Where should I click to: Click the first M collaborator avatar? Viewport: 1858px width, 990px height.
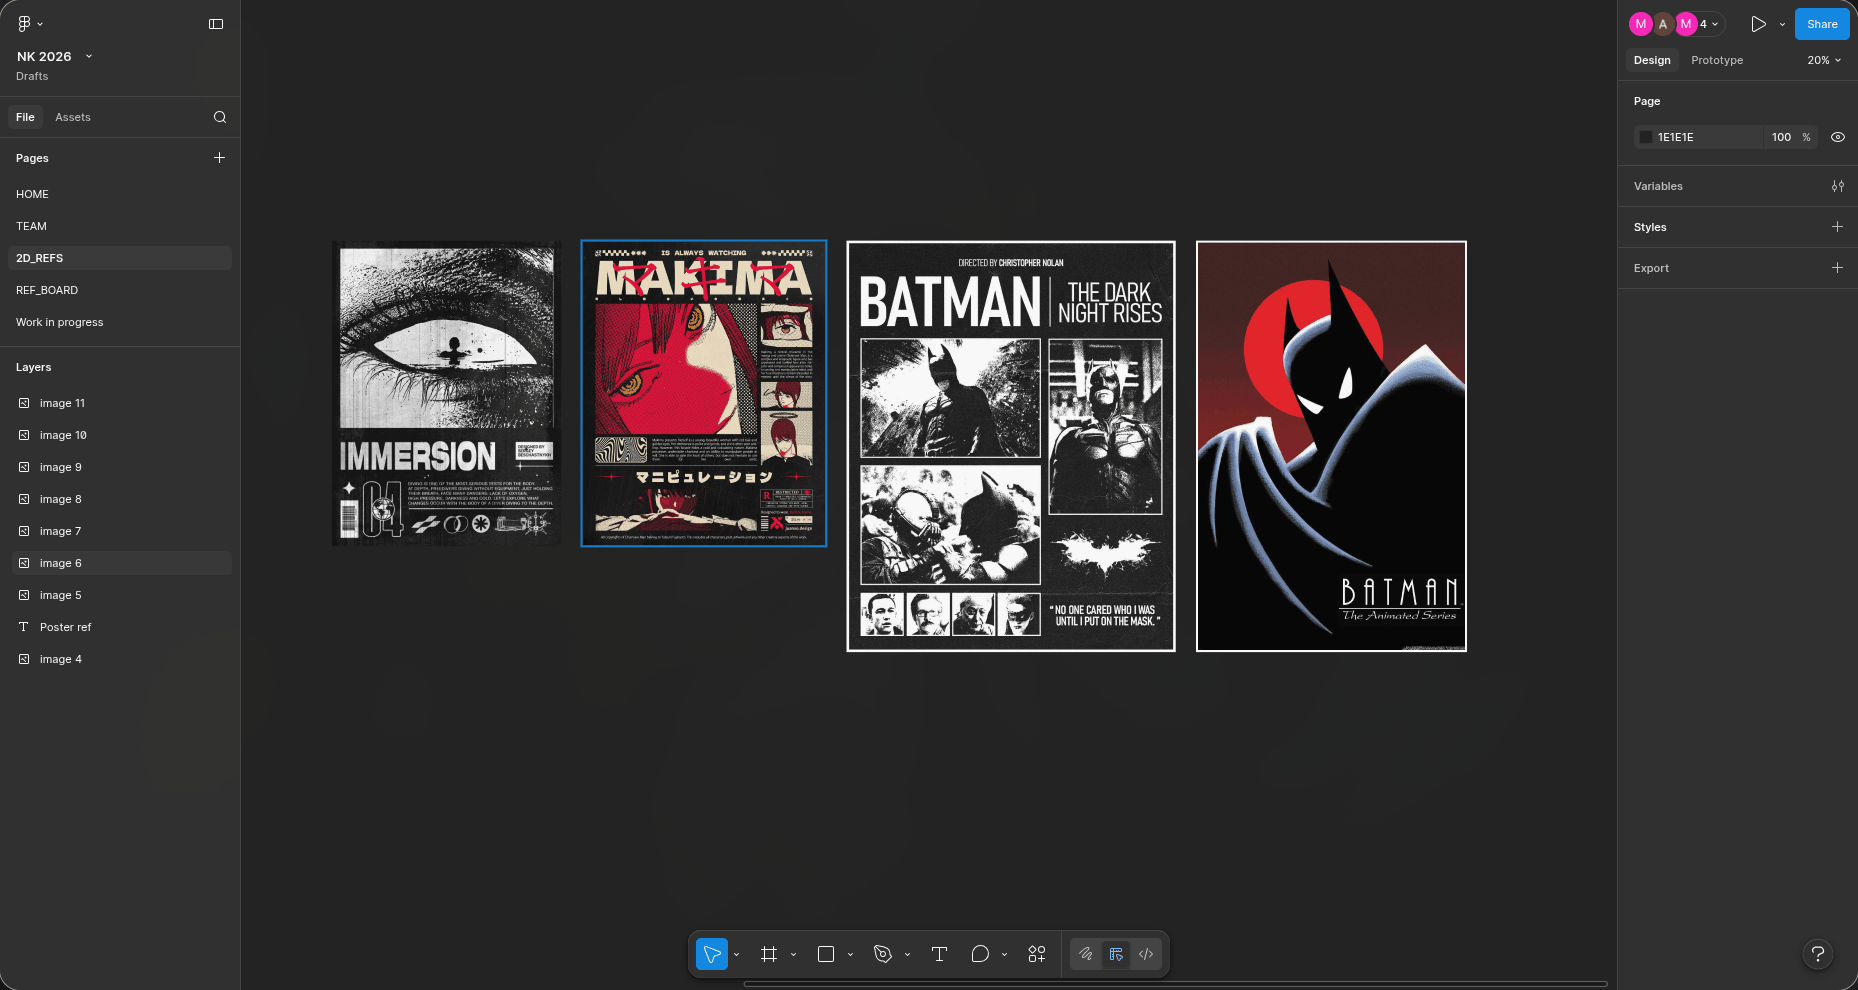click(1641, 24)
